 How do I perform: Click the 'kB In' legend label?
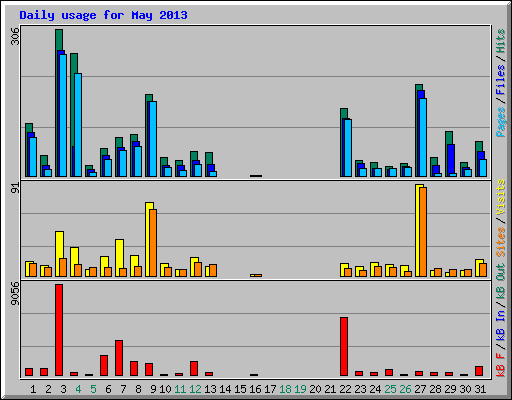pyautogui.click(x=500, y=326)
